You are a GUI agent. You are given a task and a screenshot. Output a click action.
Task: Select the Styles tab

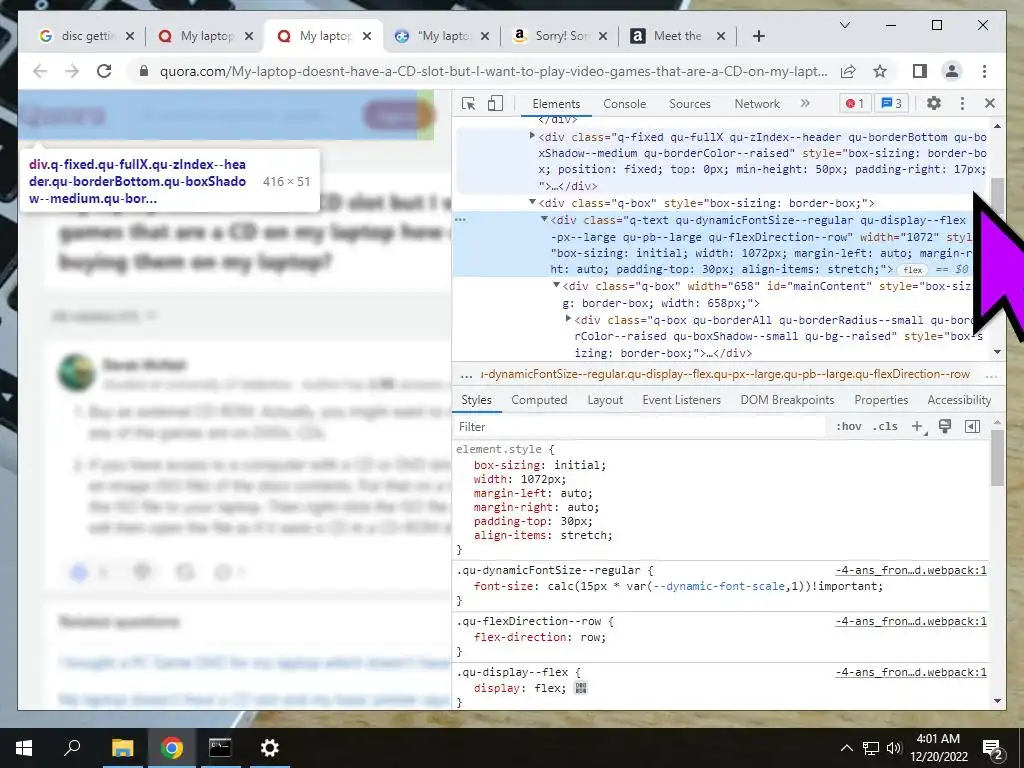pos(476,400)
